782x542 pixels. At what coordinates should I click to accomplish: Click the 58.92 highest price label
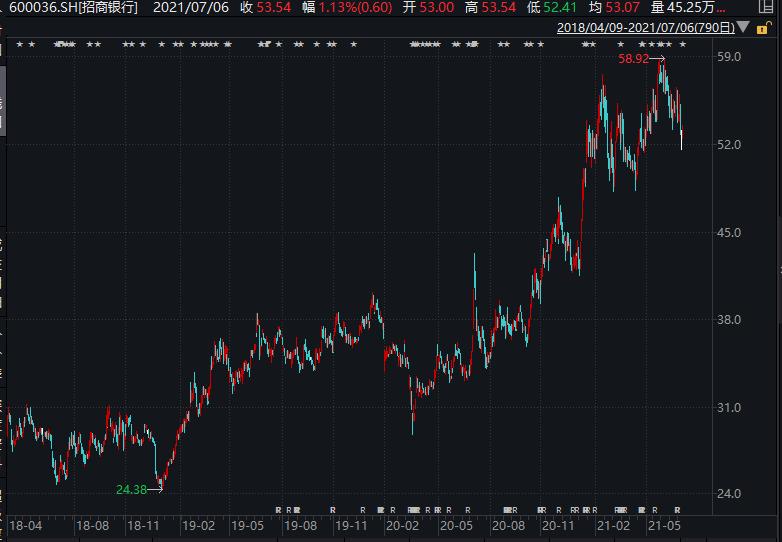(634, 61)
